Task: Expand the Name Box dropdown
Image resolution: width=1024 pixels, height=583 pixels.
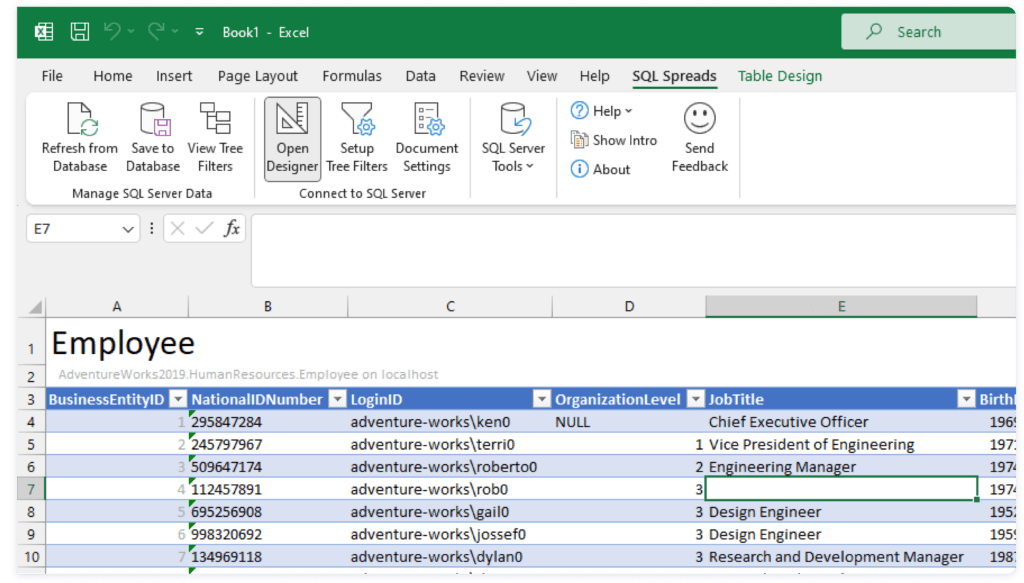Action: point(129,229)
